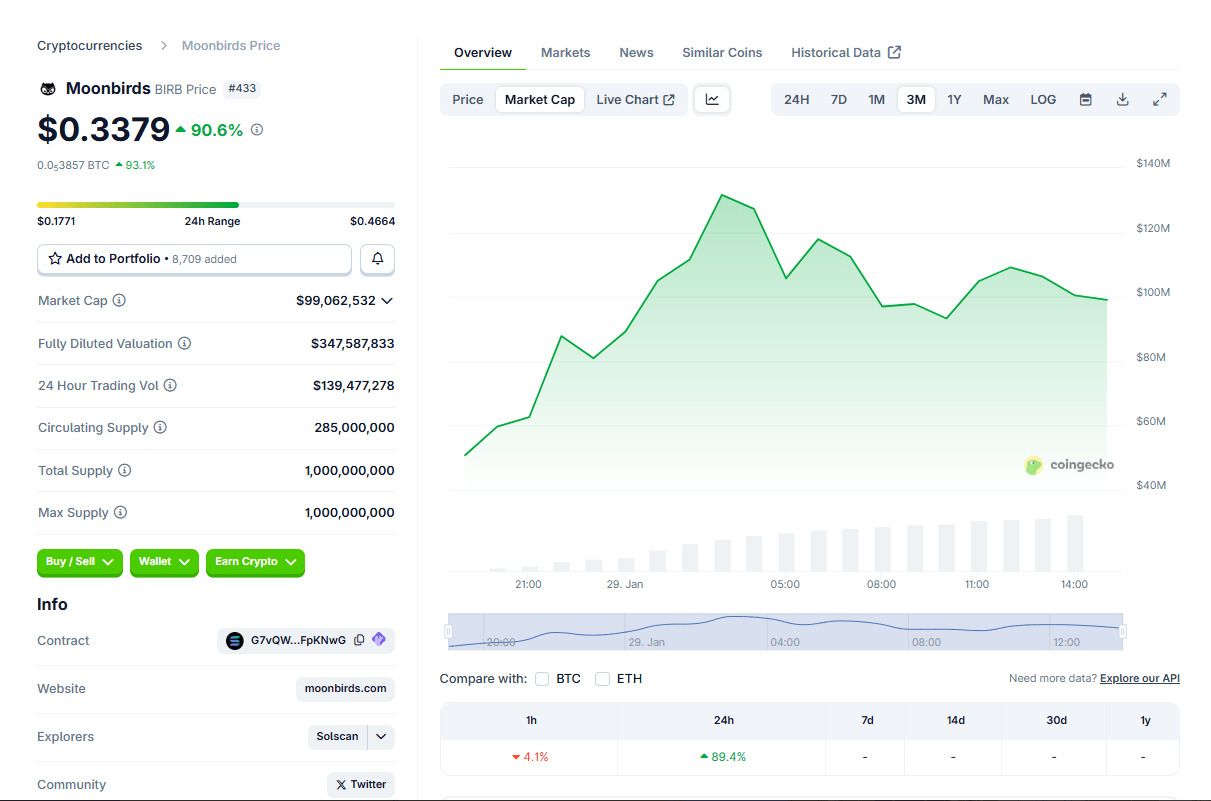Click Add to Portfolio button

click(194, 258)
